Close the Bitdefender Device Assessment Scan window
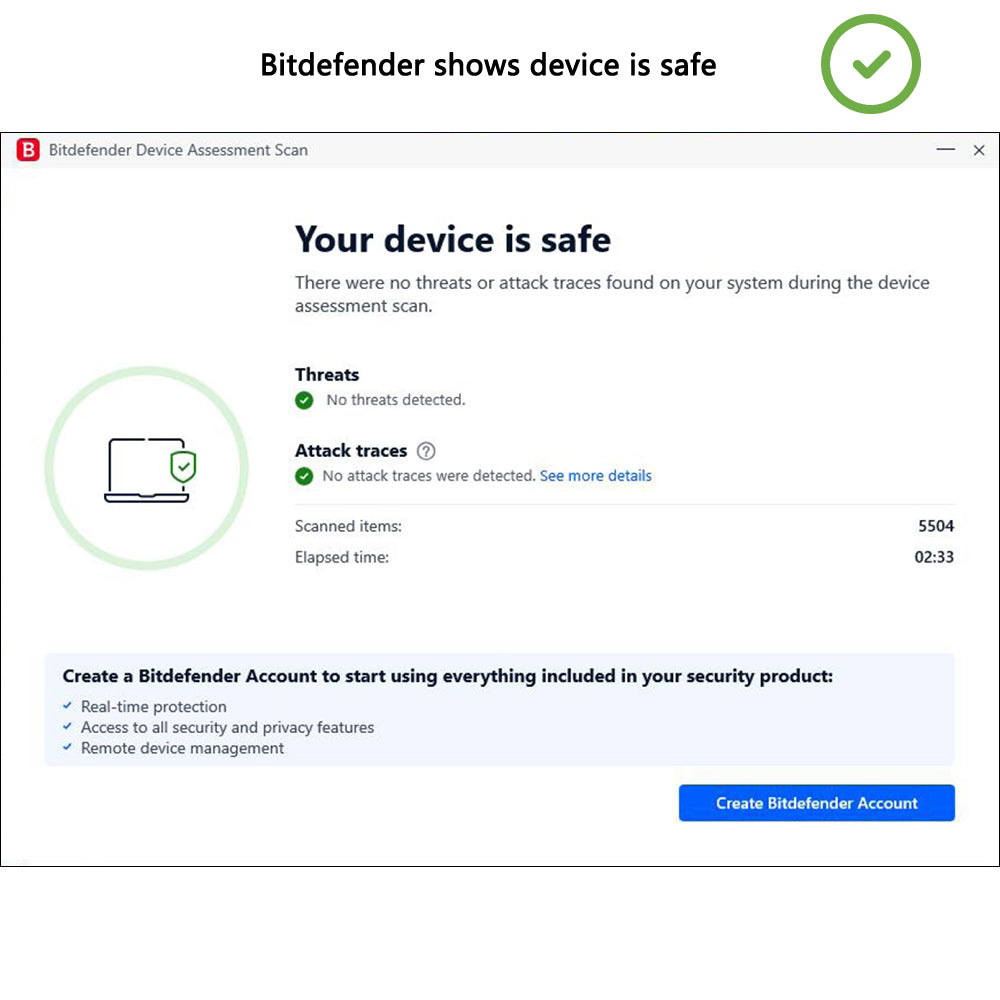This screenshot has width=1000, height=1000. coord(979,150)
